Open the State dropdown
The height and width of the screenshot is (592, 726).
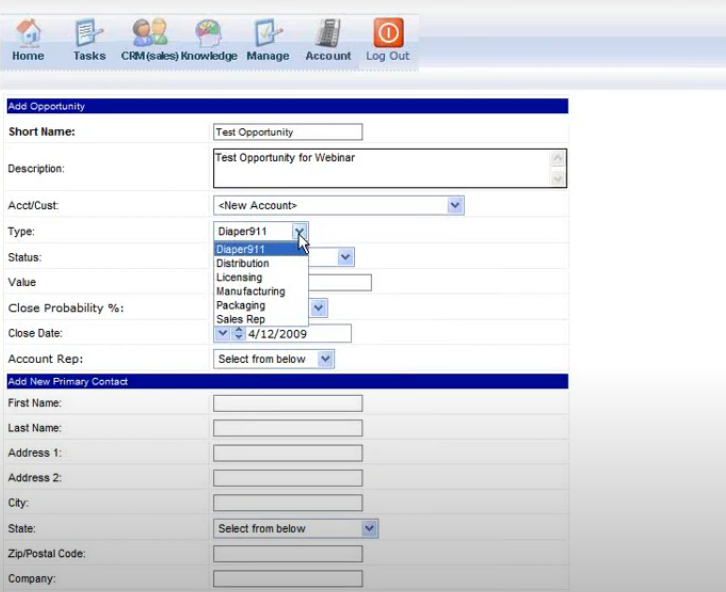pos(295,528)
